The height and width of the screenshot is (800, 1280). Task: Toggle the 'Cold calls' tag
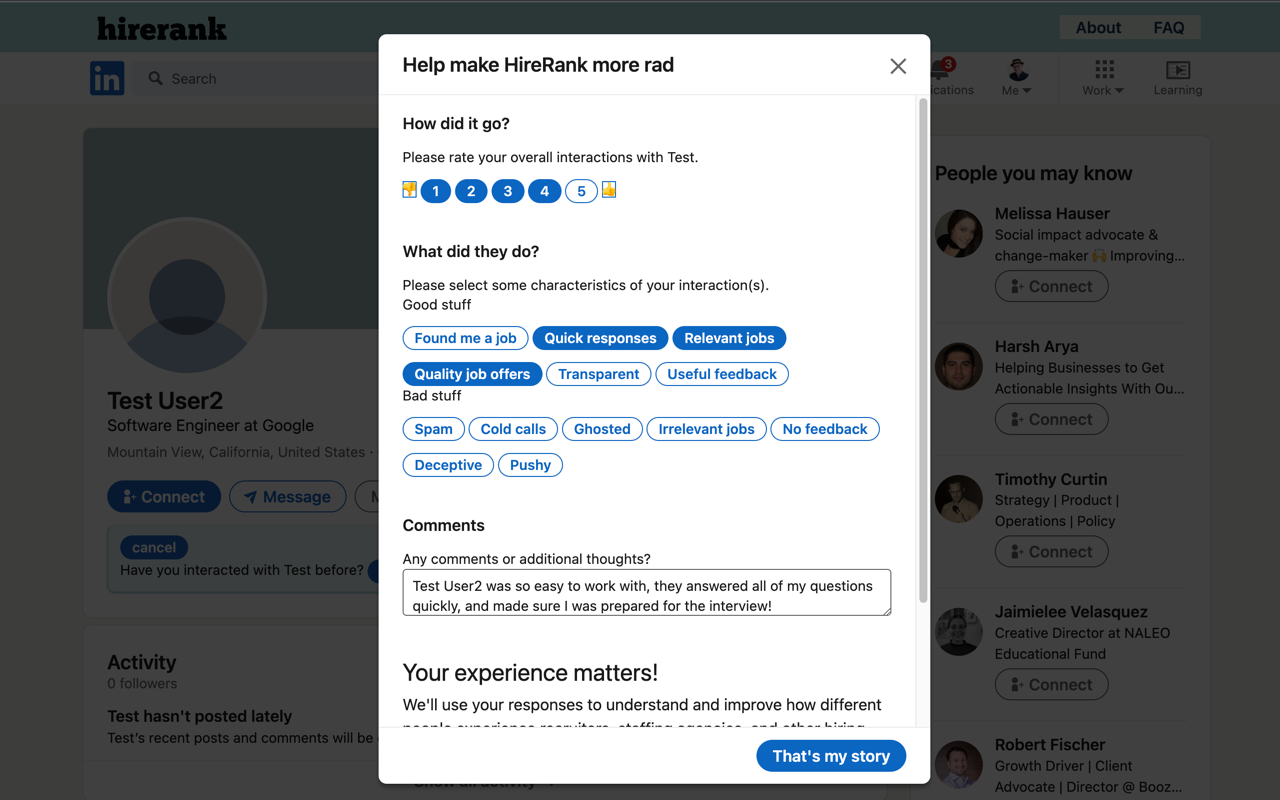point(513,429)
